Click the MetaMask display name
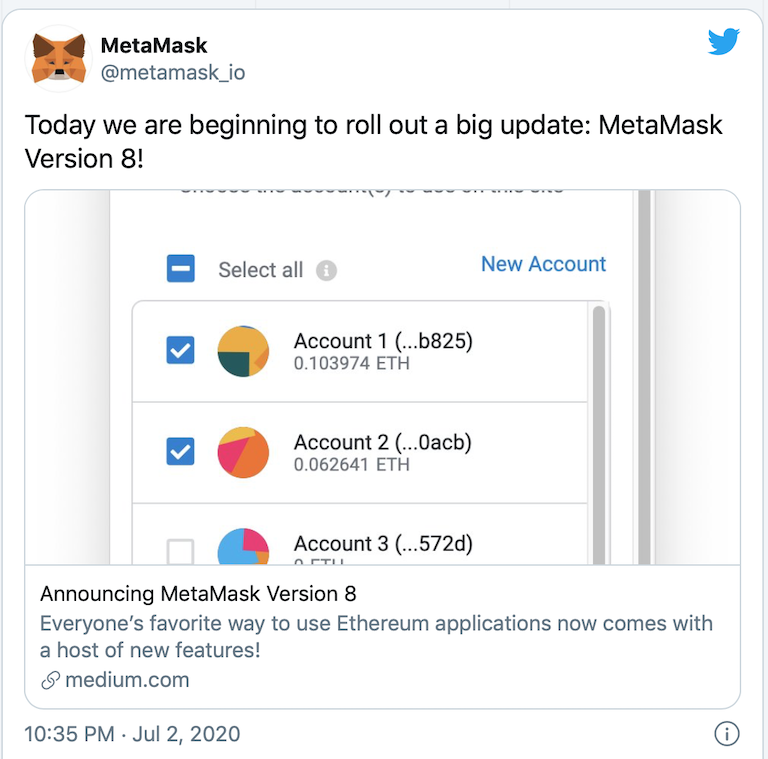This screenshot has height=759, width=768. (x=154, y=46)
